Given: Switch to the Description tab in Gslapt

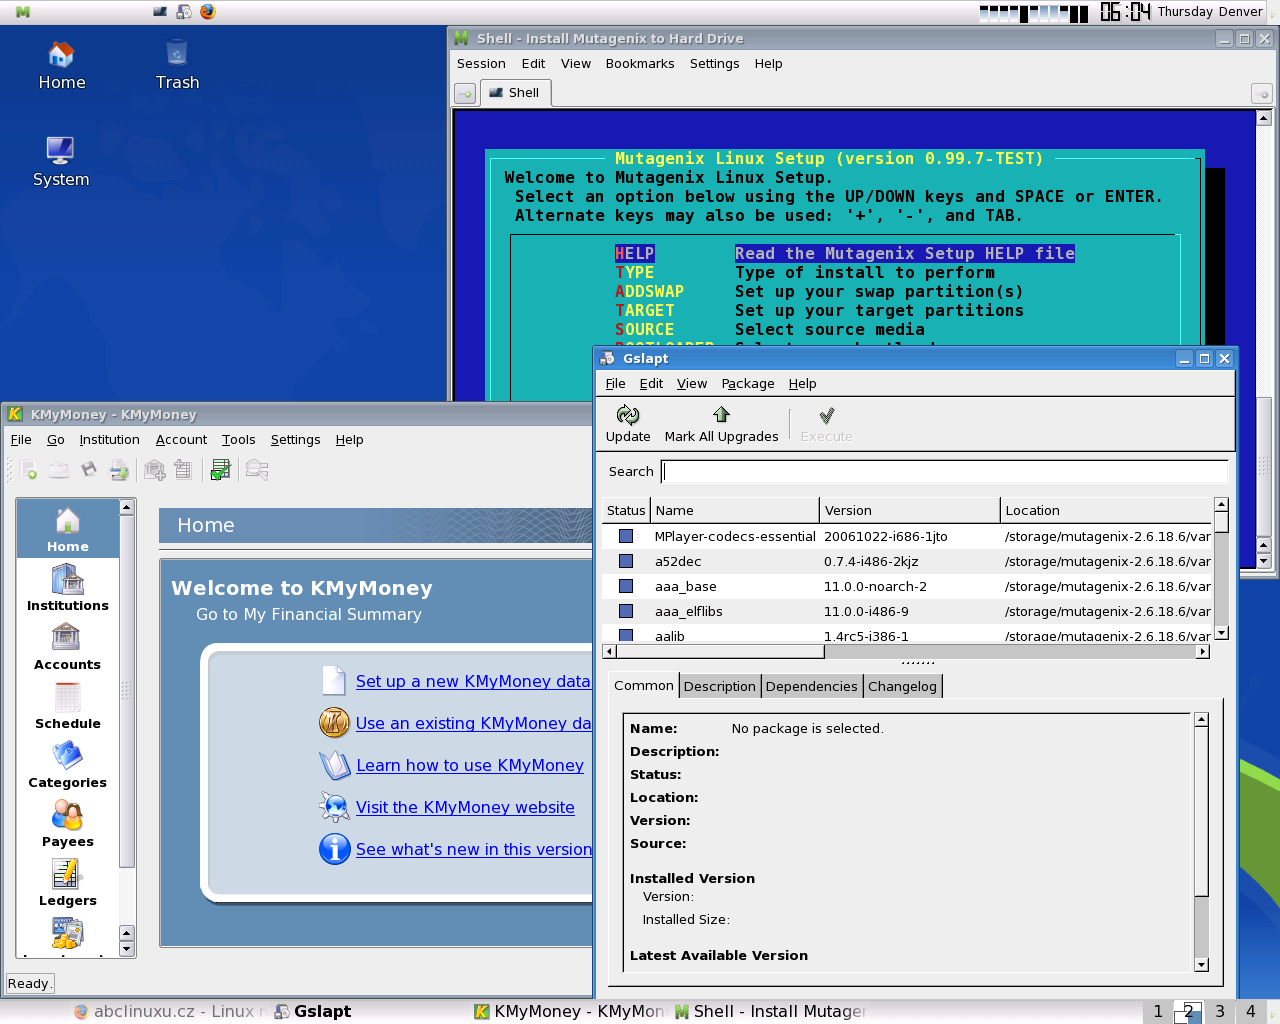Looking at the screenshot, I should tap(720, 686).
